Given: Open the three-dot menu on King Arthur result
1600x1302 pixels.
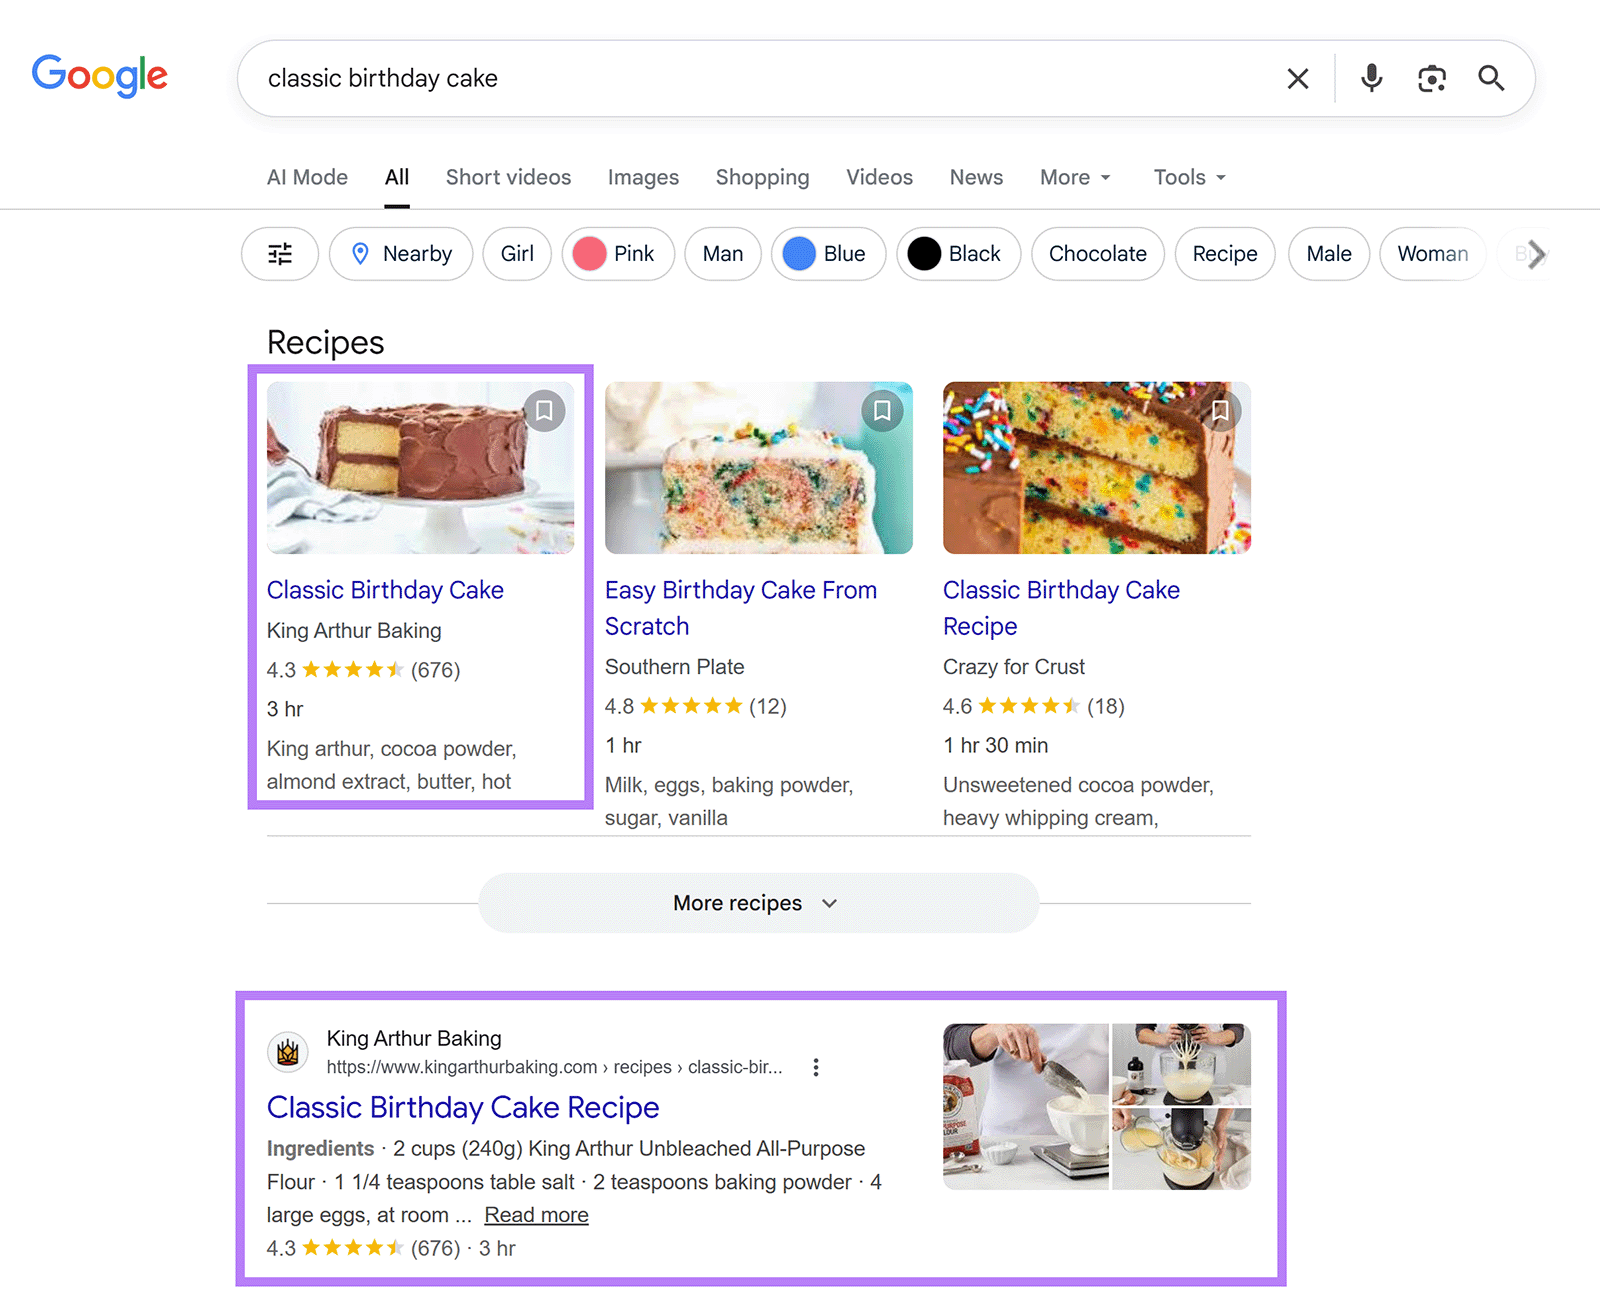Looking at the screenshot, I should (x=816, y=1067).
